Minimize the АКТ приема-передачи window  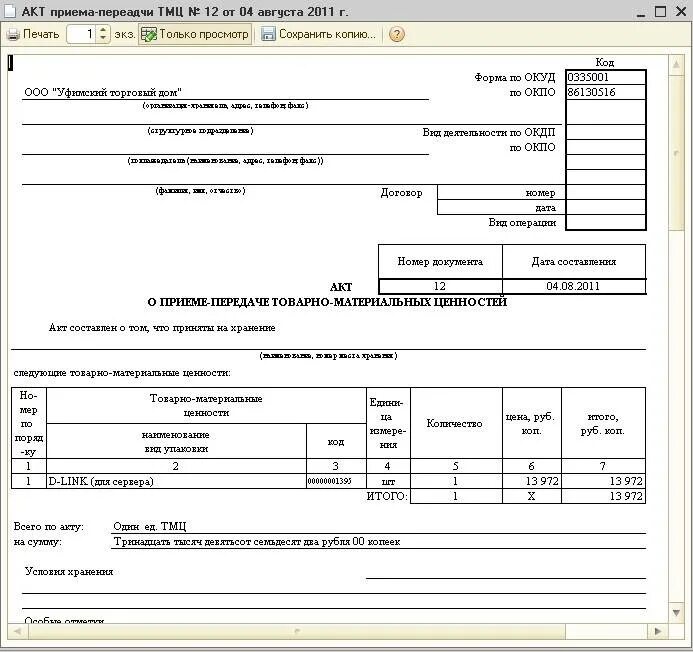click(x=641, y=12)
